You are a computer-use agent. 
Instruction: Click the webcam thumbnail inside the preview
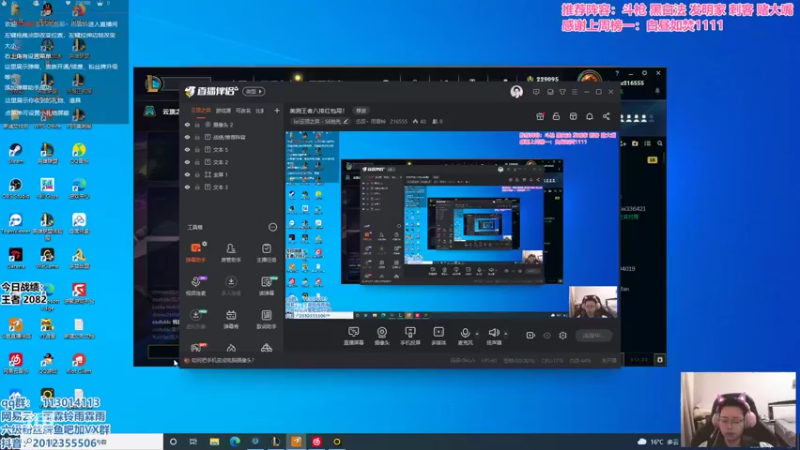tap(593, 302)
